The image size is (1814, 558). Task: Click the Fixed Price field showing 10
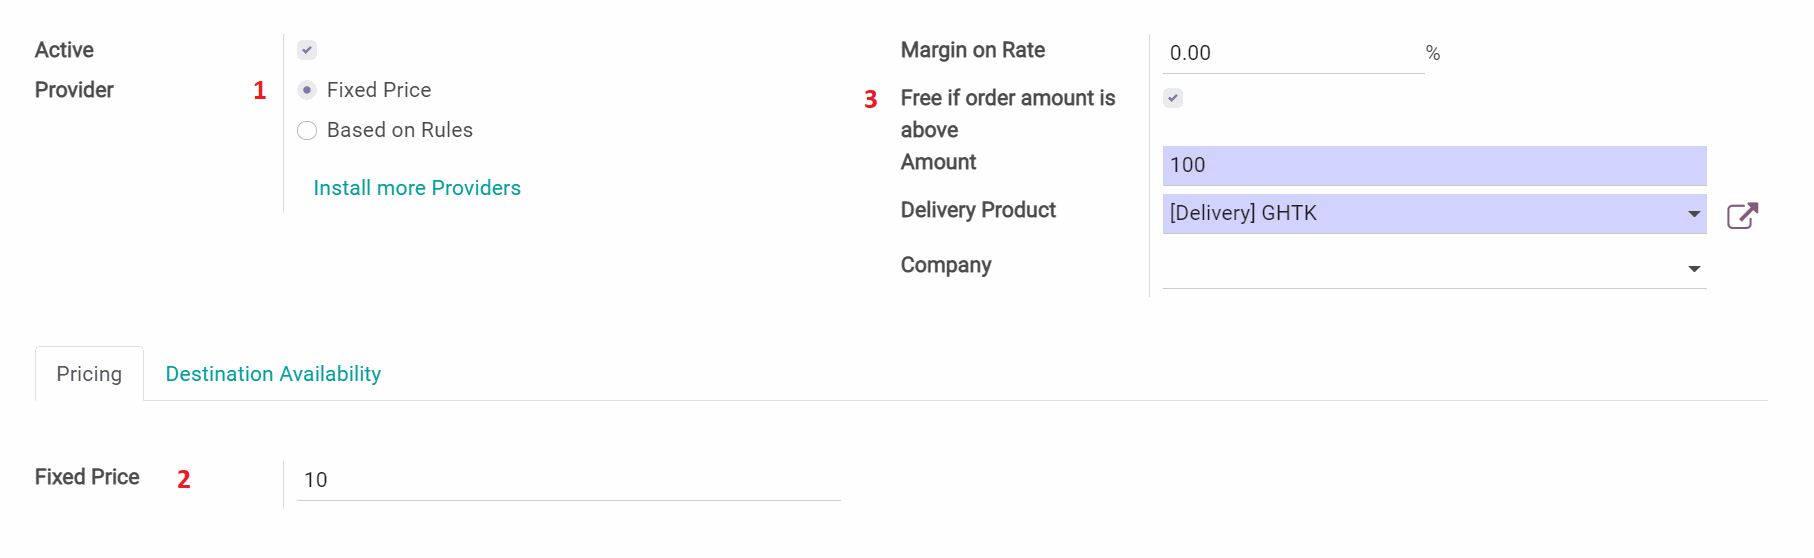point(568,480)
